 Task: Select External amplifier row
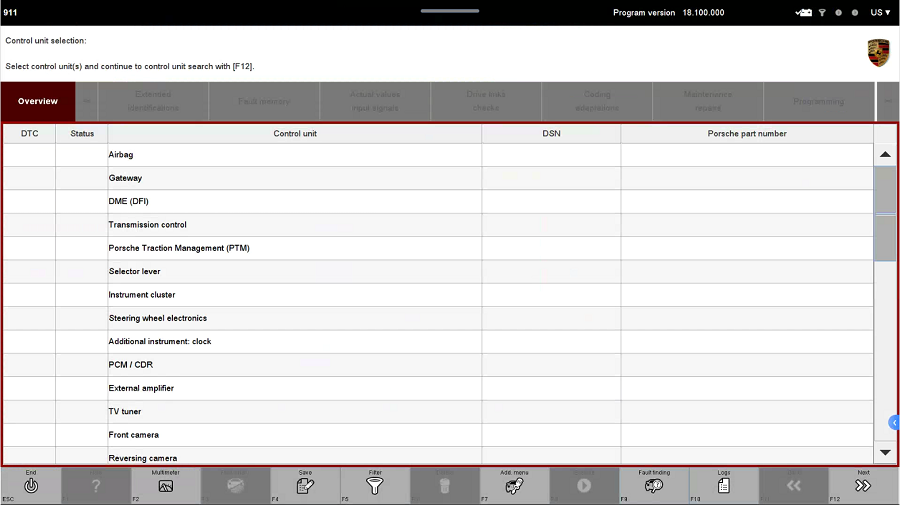coord(439,389)
